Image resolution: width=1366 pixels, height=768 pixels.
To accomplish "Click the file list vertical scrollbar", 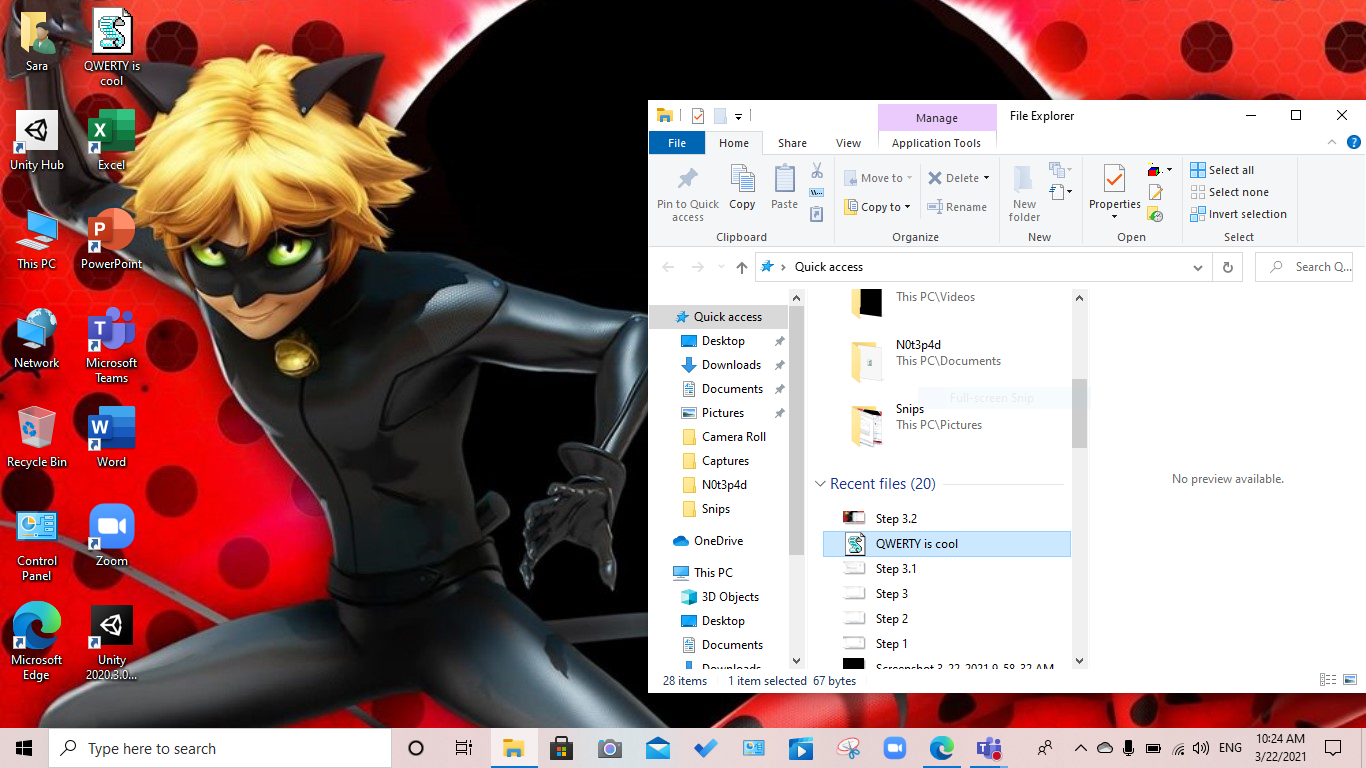I will tap(1079, 412).
